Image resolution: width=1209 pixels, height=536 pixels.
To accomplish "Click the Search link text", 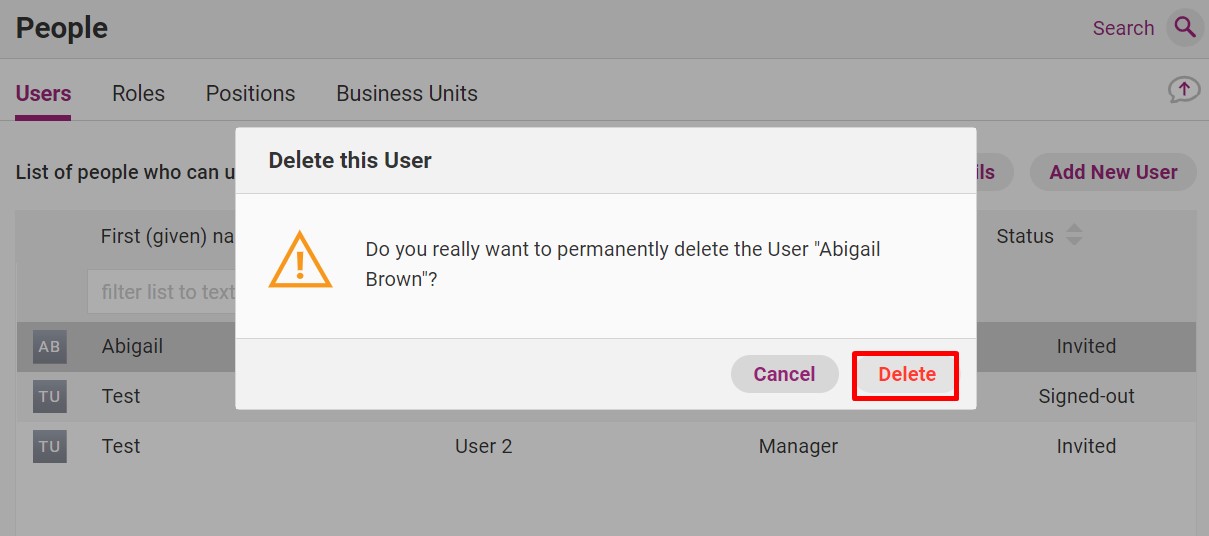I will [1123, 28].
